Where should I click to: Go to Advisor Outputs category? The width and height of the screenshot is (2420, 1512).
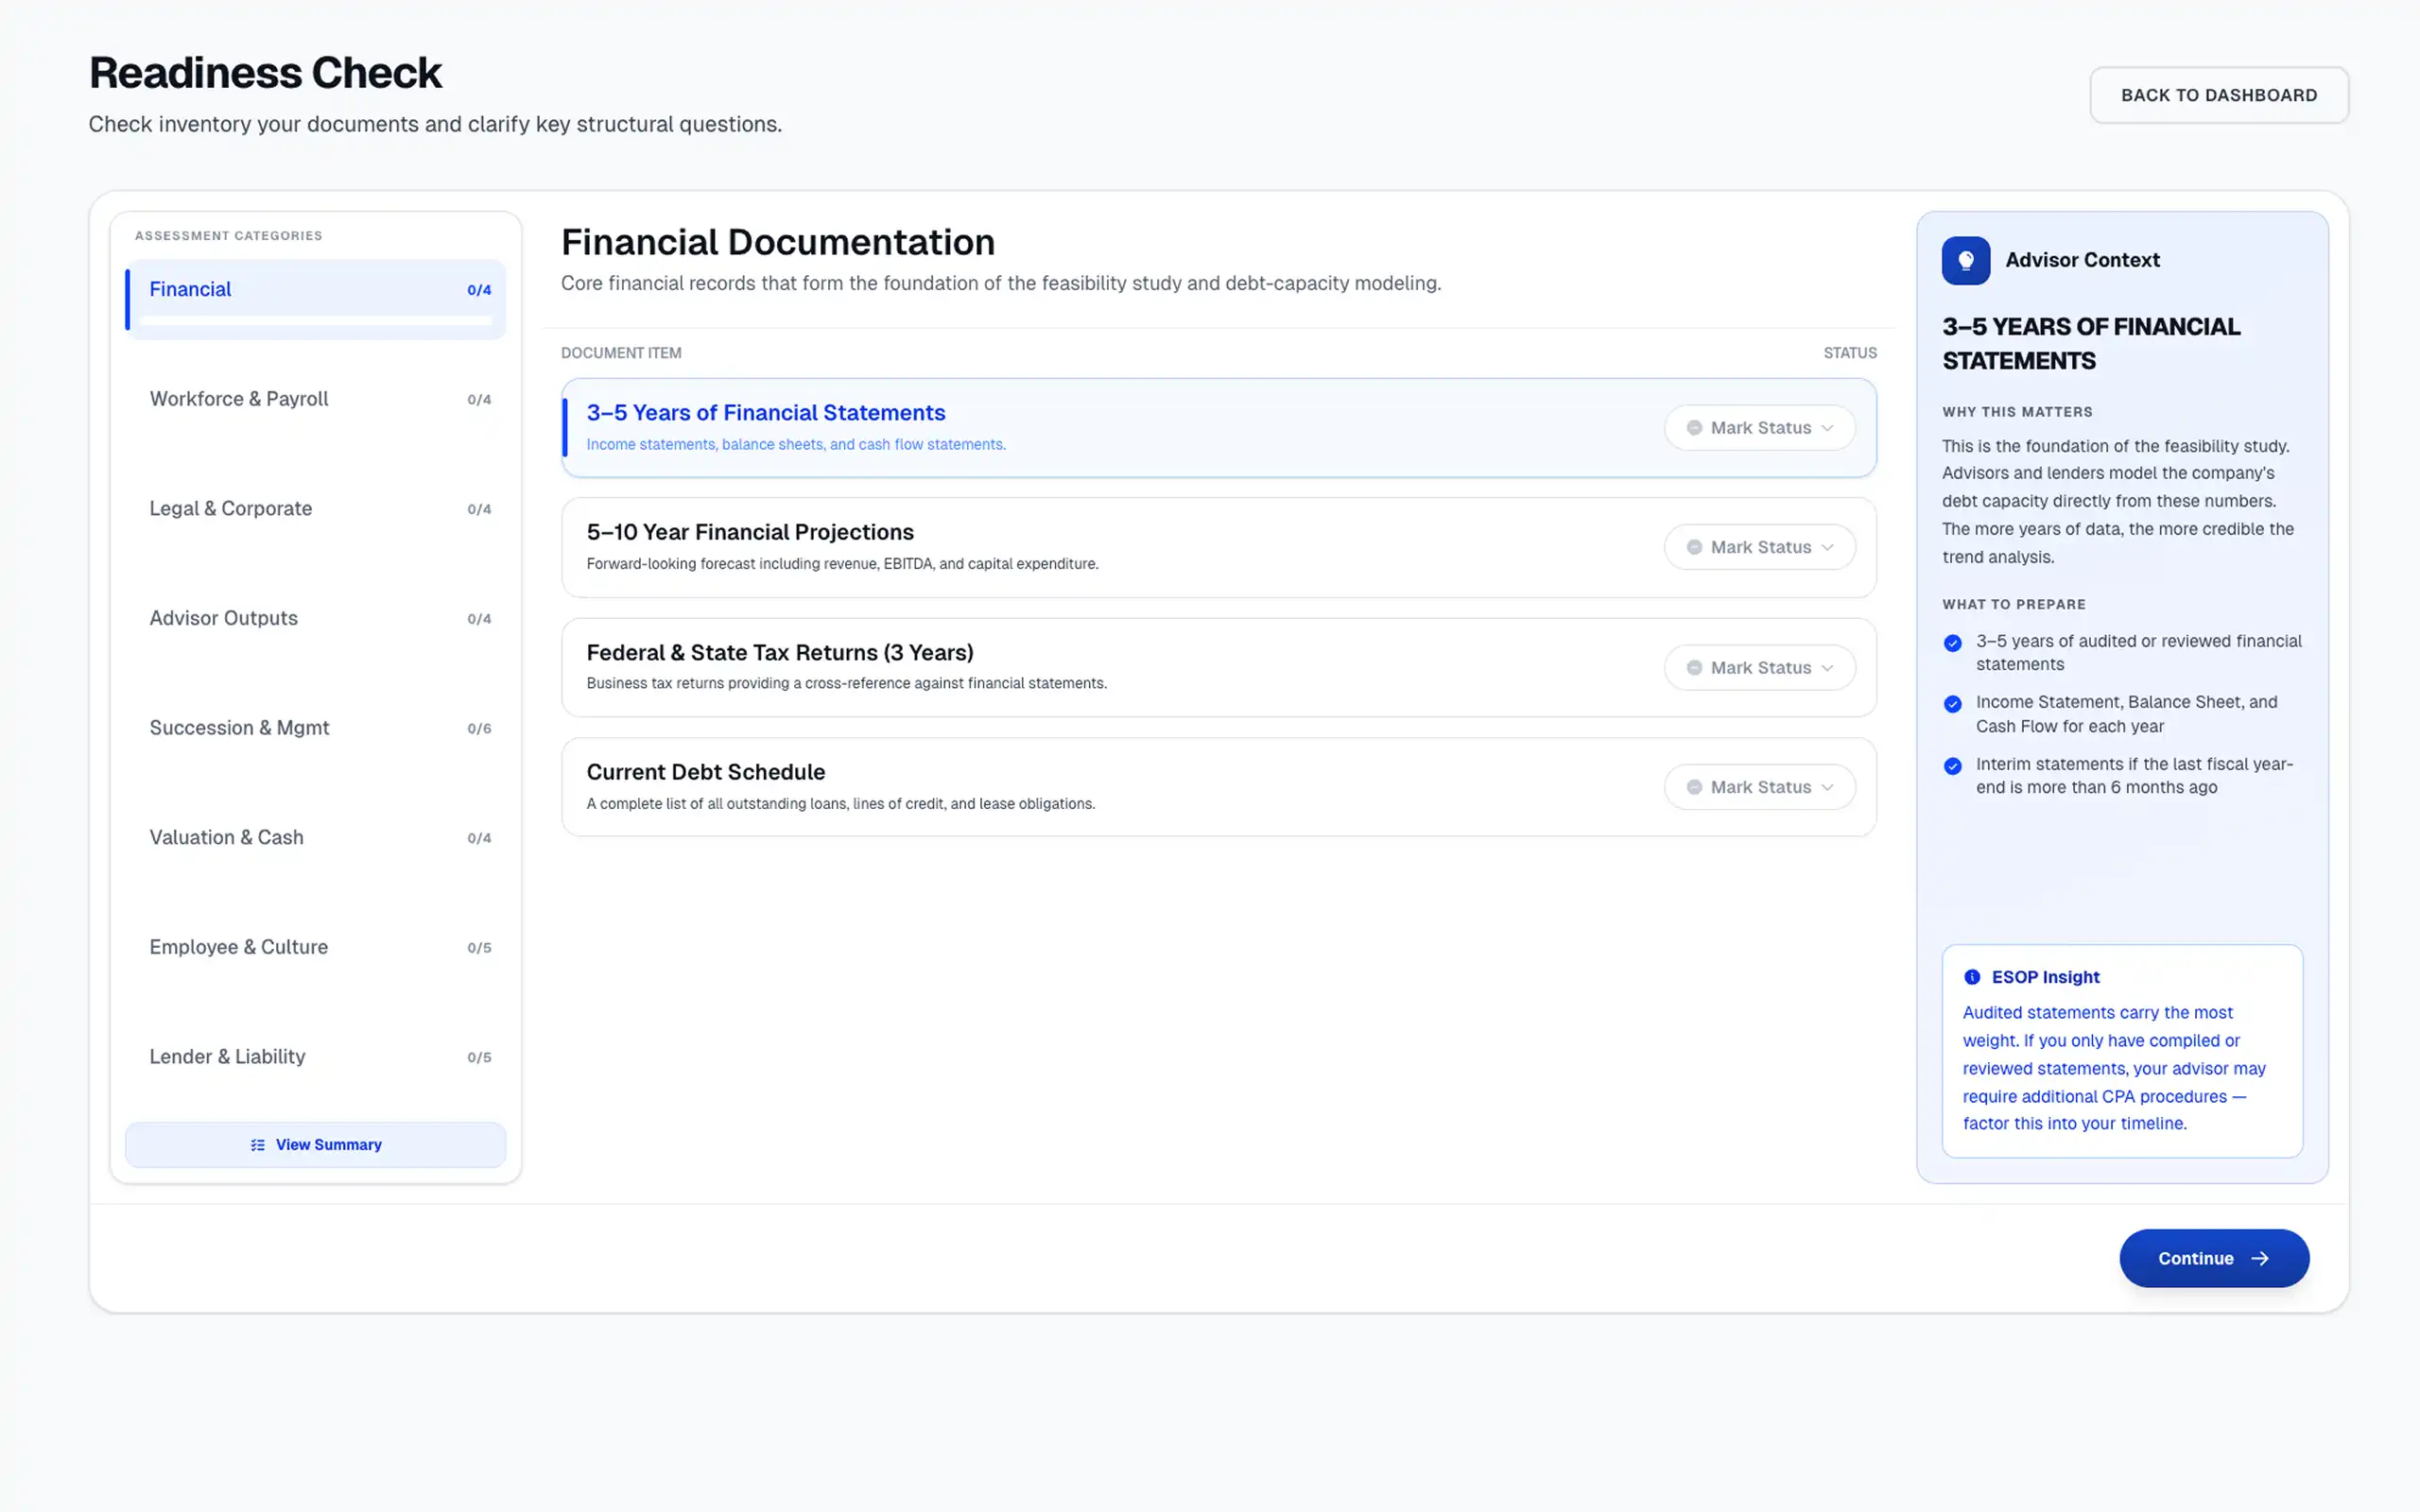[x=316, y=618]
